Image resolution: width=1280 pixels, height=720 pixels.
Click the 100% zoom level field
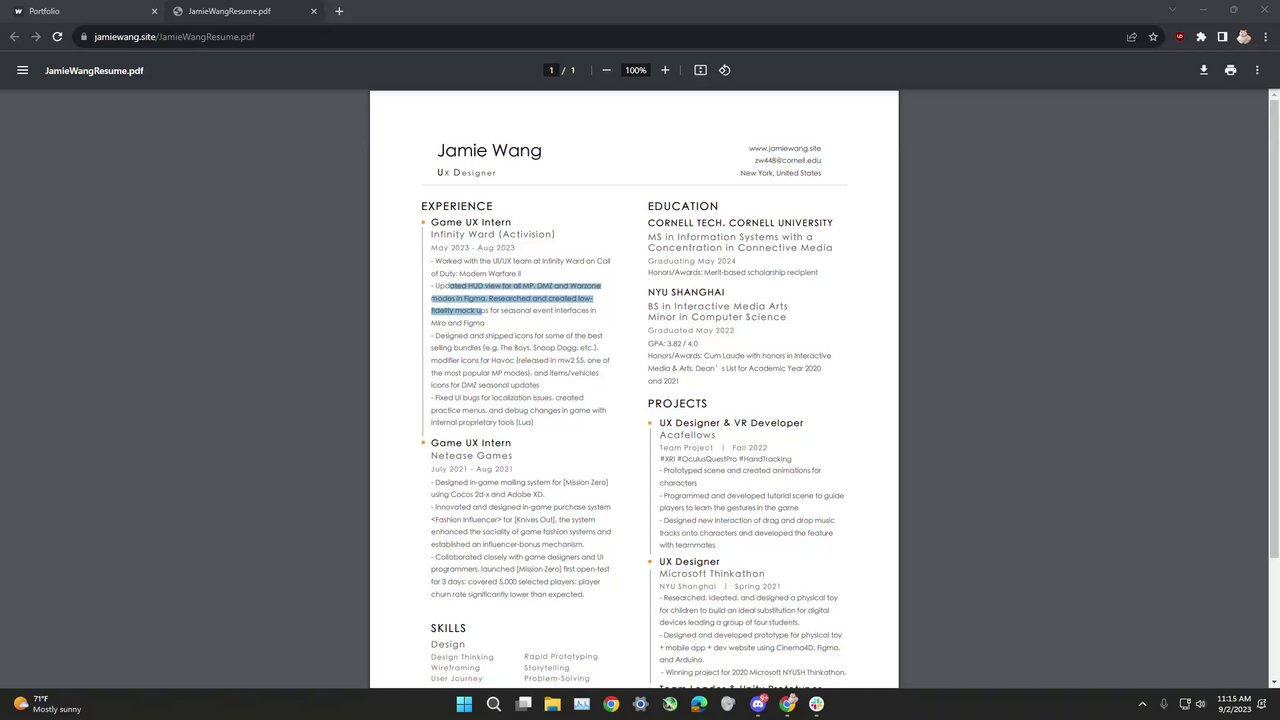click(x=636, y=70)
